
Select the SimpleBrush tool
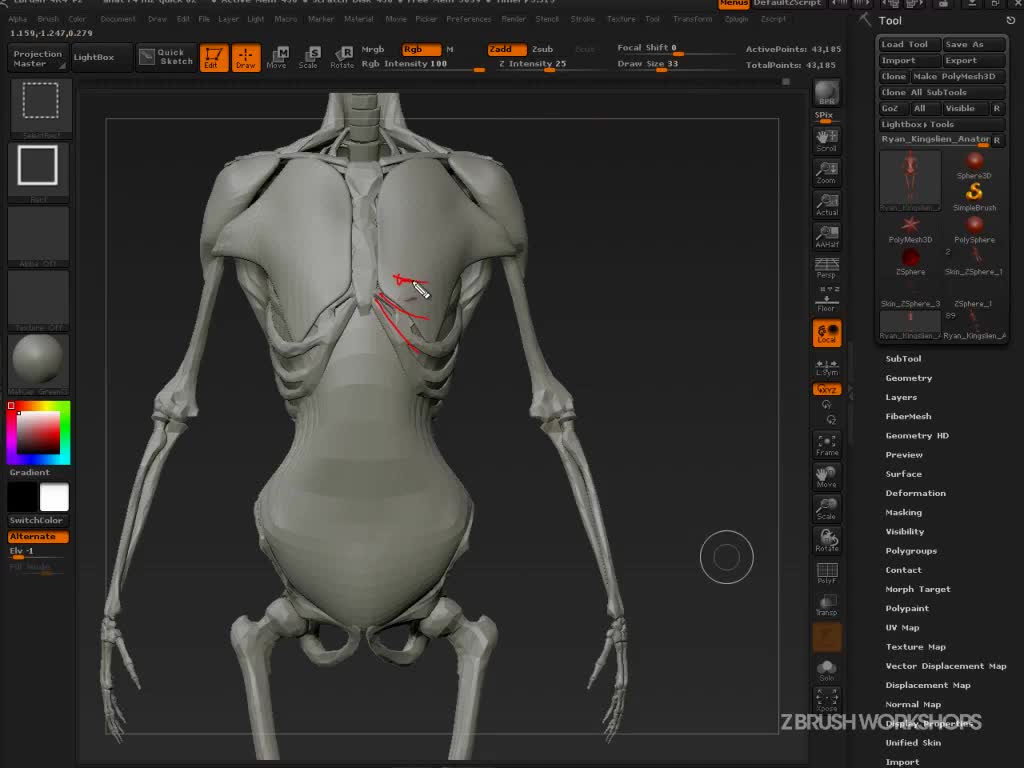974,198
